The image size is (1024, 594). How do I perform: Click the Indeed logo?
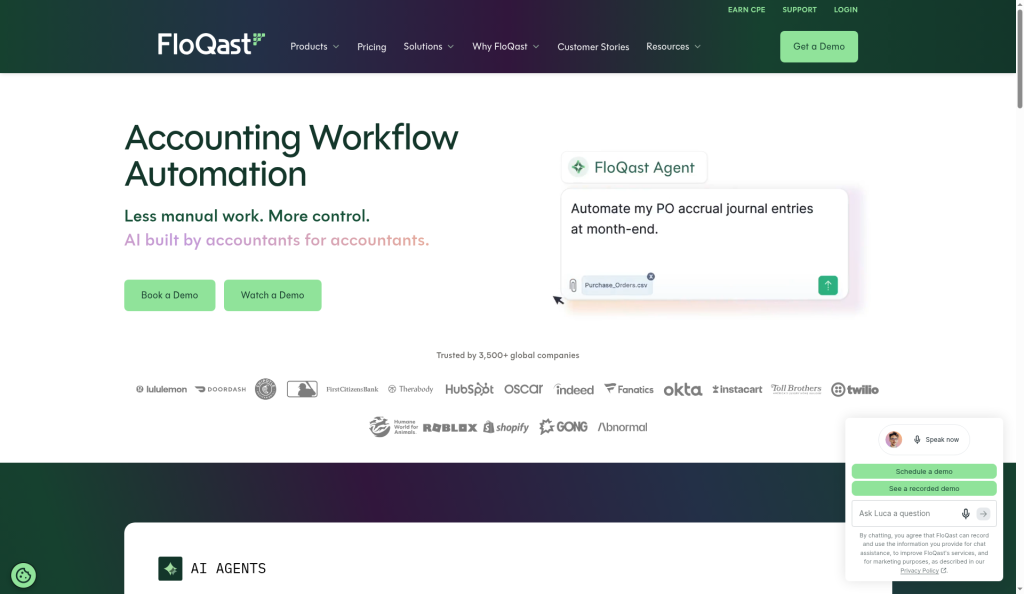tap(574, 389)
